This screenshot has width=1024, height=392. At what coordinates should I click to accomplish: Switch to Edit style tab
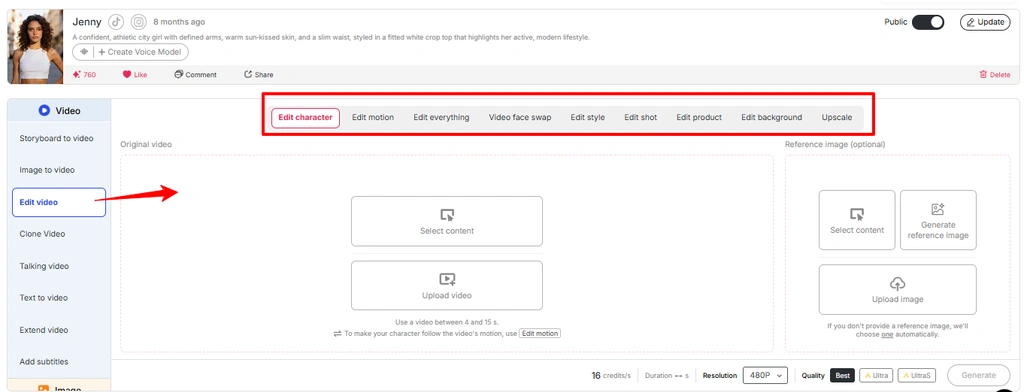click(588, 118)
